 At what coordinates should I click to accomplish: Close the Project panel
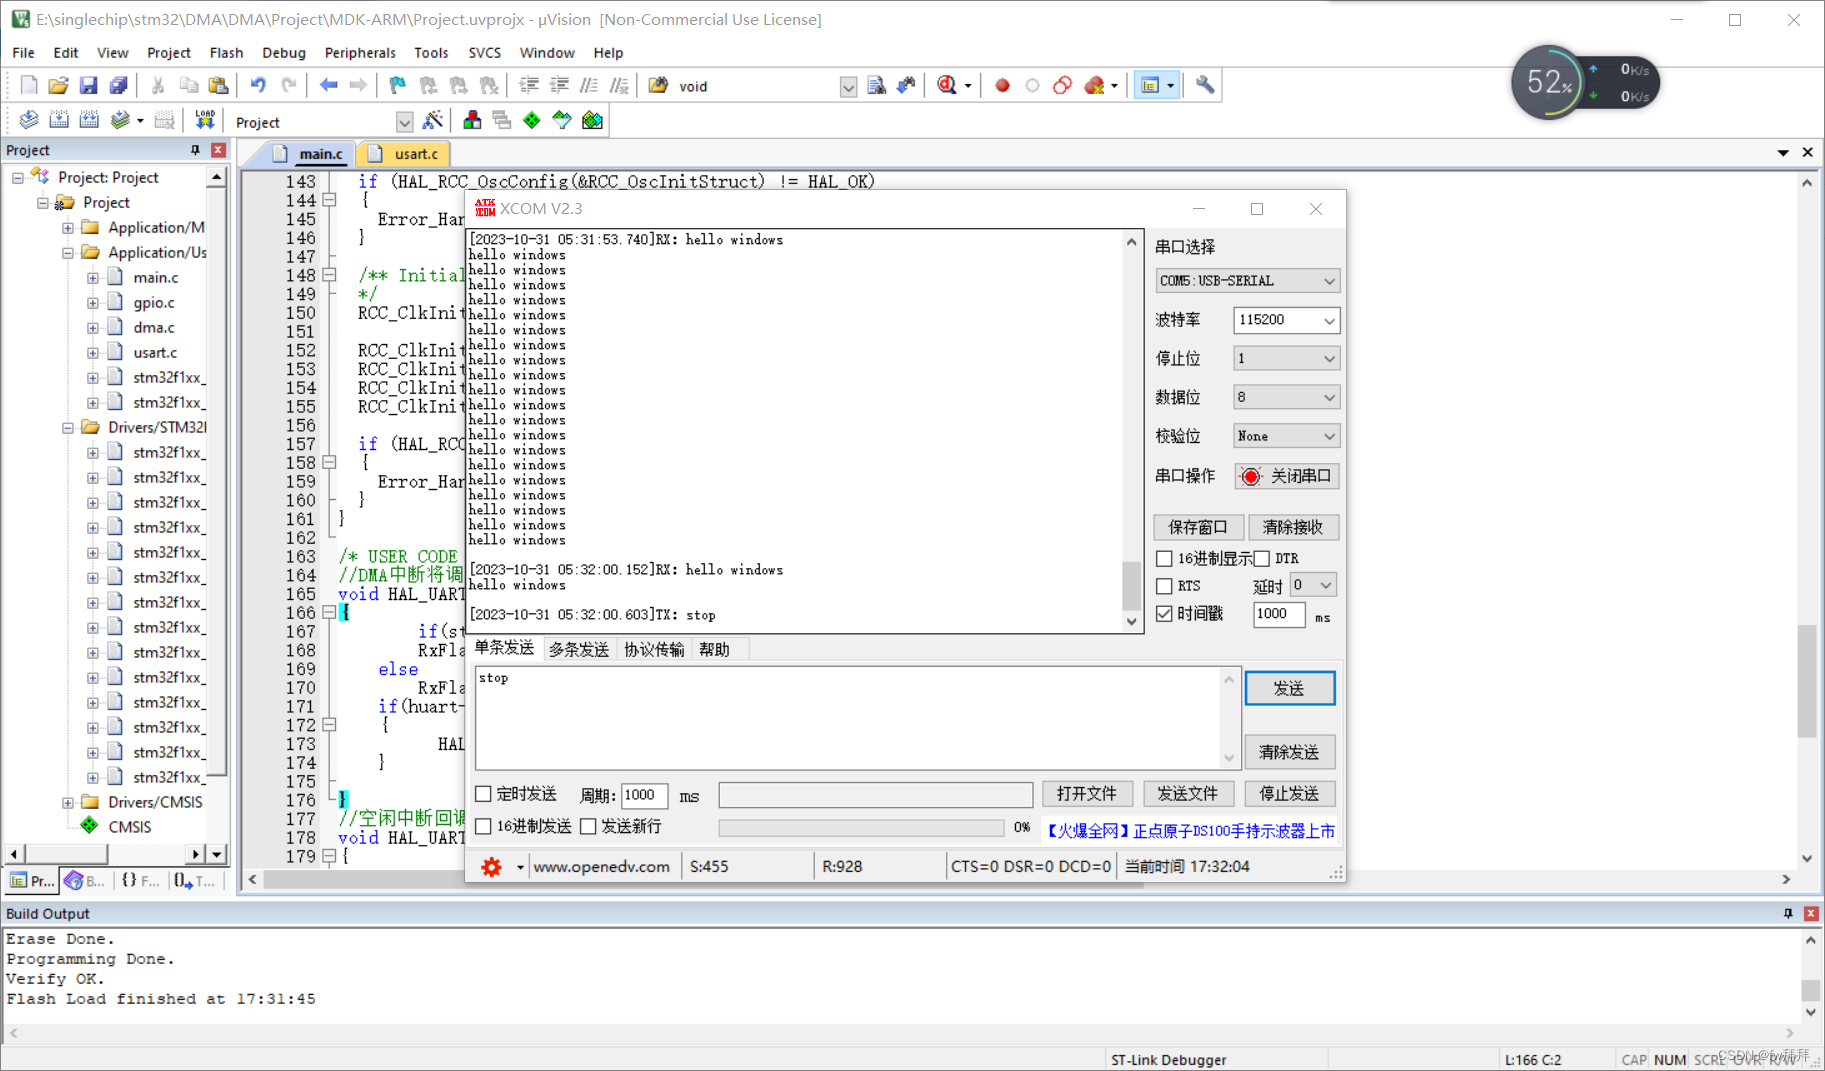pos(218,150)
